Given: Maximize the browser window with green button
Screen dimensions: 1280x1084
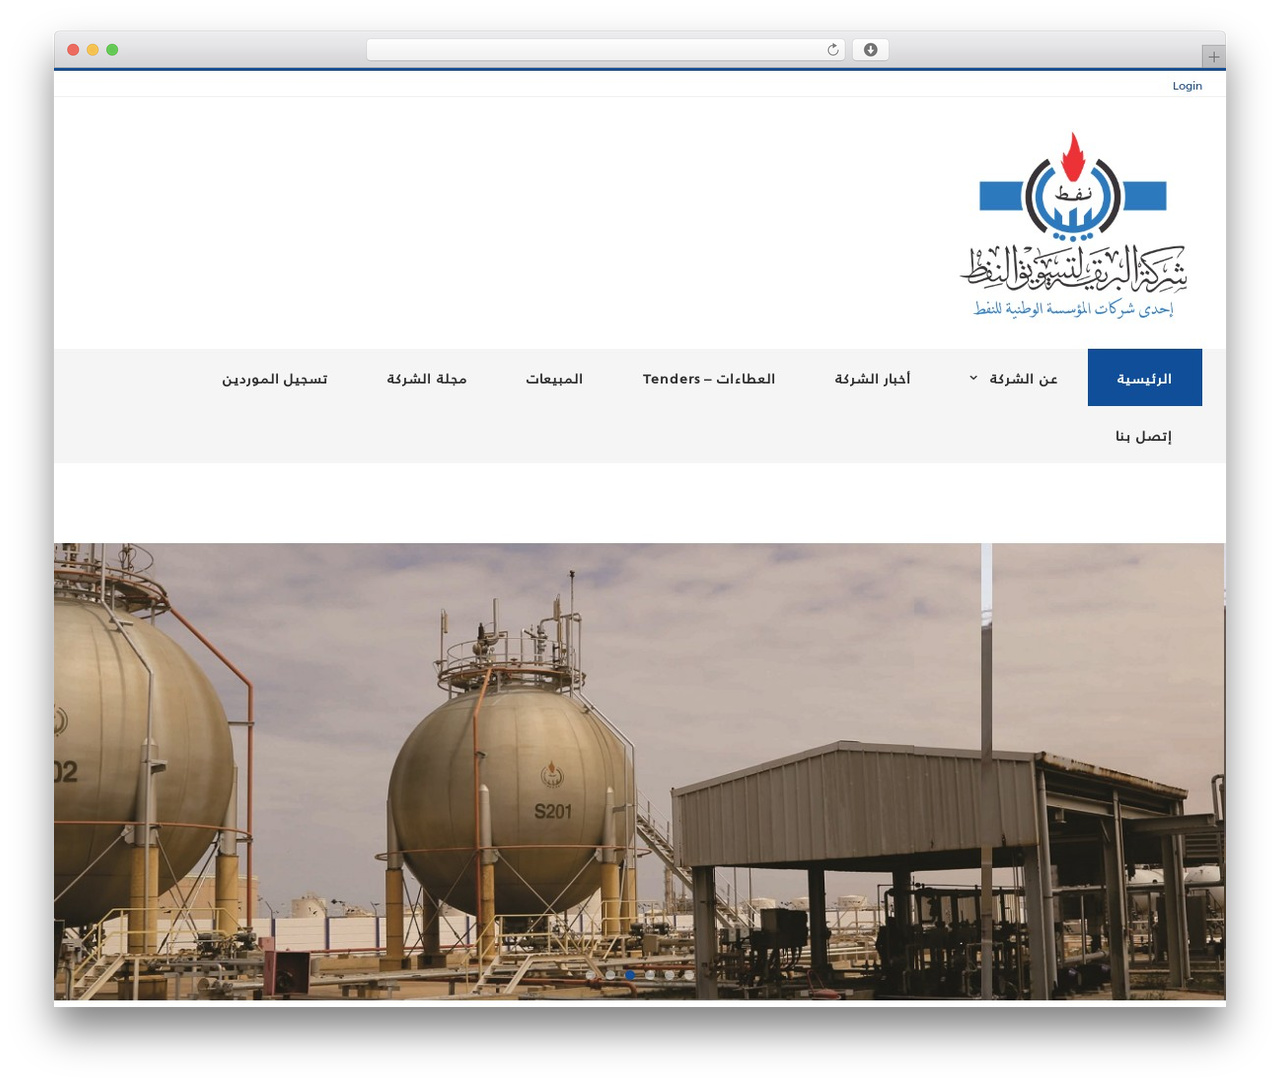Looking at the screenshot, I should click(112, 50).
